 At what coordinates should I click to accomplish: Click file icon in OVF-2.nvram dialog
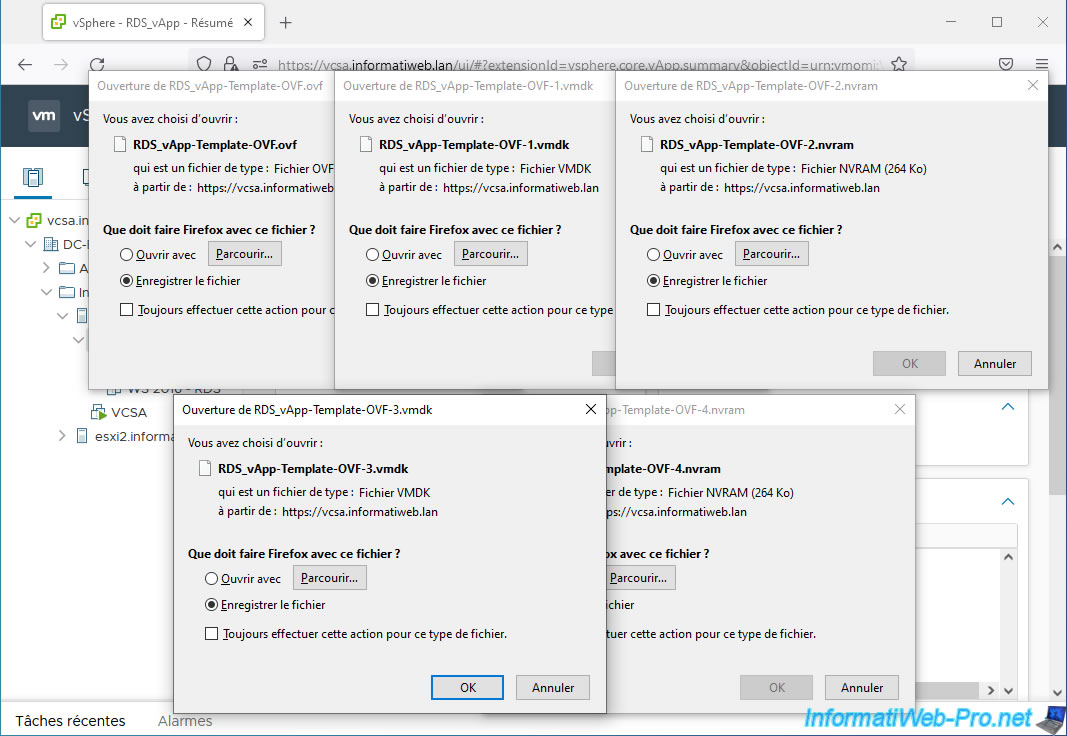[x=646, y=144]
